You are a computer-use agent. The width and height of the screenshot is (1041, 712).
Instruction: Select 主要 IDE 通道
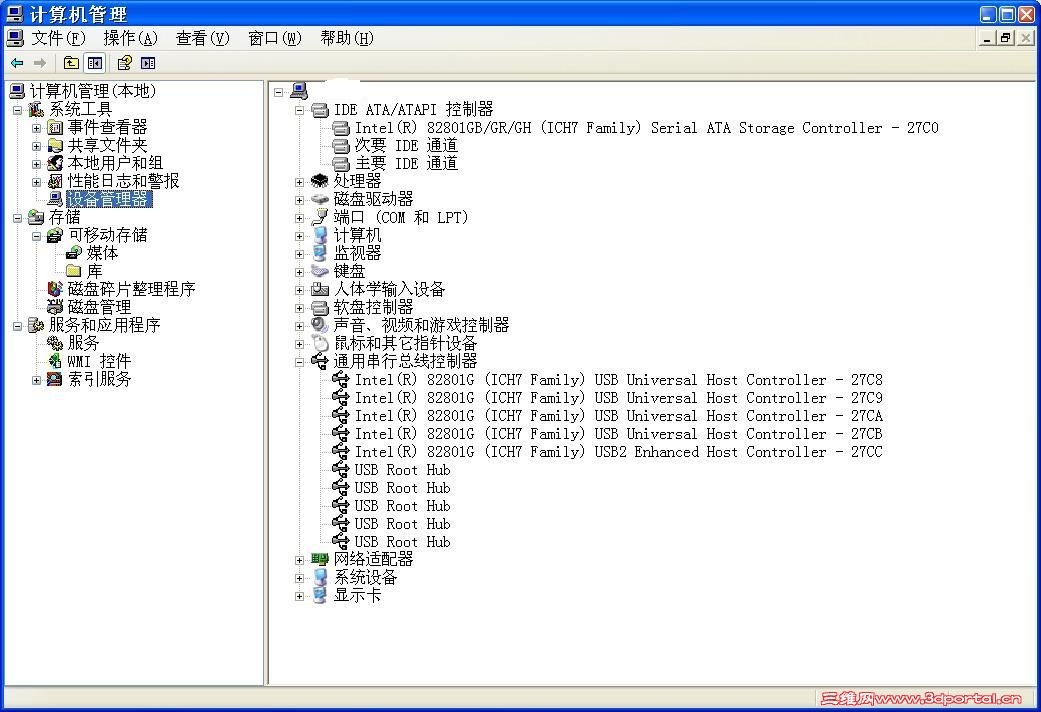tap(406, 163)
